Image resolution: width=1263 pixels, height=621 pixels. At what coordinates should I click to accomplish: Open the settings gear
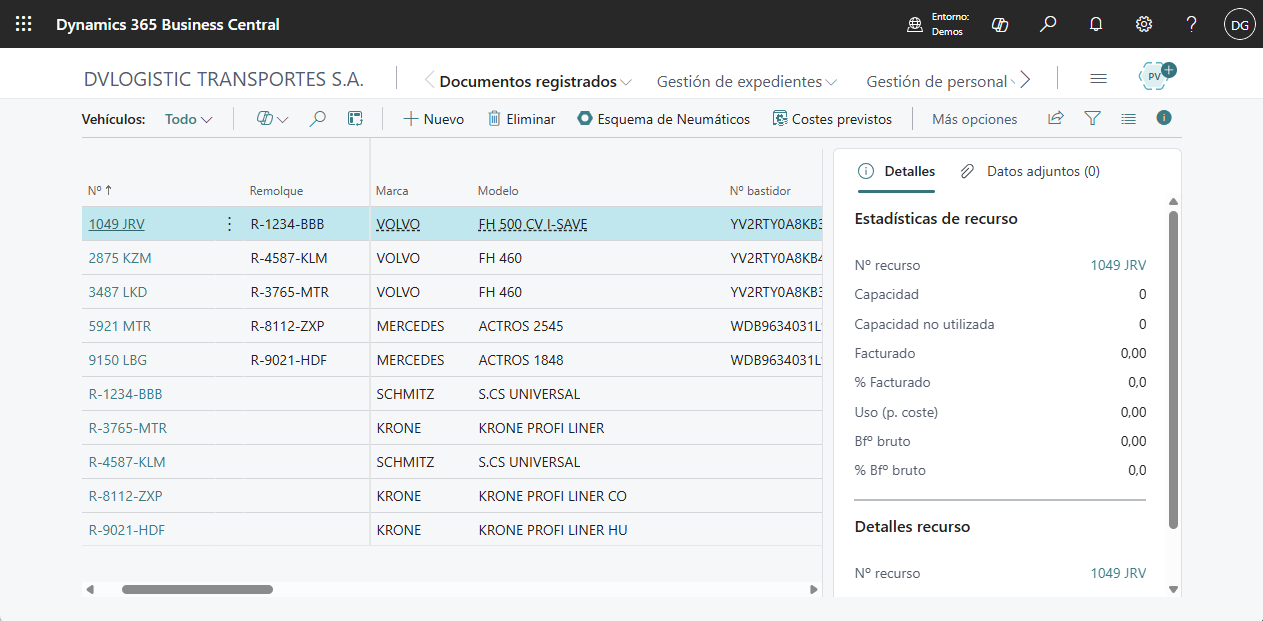pyautogui.click(x=1144, y=24)
